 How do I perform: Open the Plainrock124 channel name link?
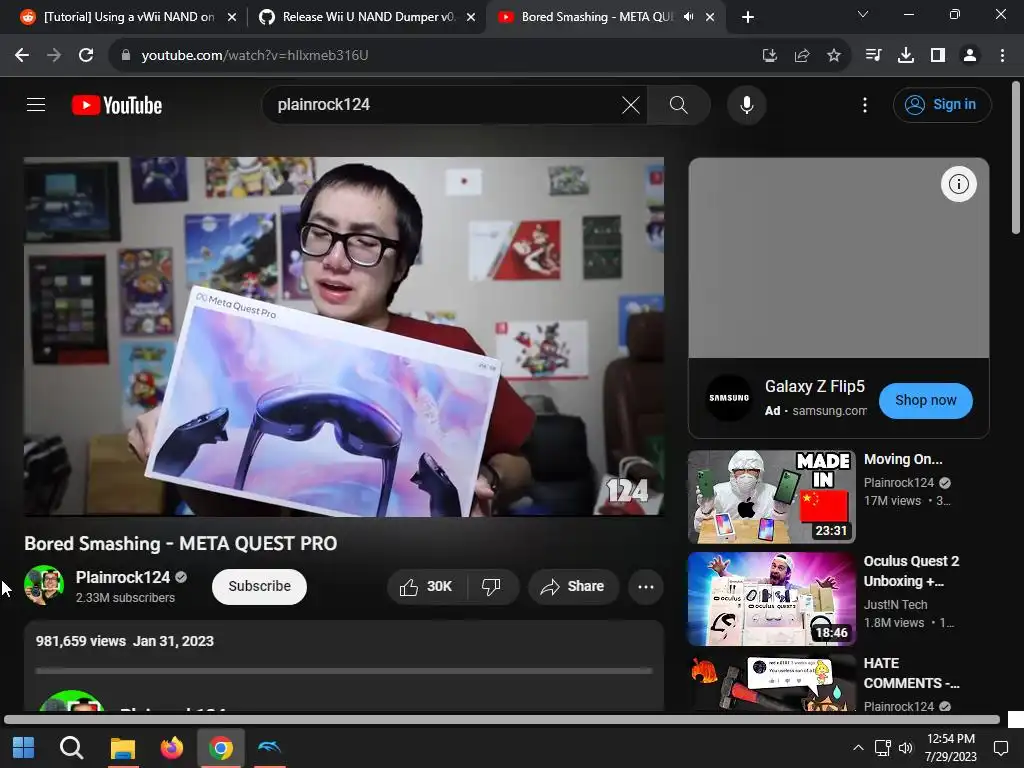coord(123,577)
